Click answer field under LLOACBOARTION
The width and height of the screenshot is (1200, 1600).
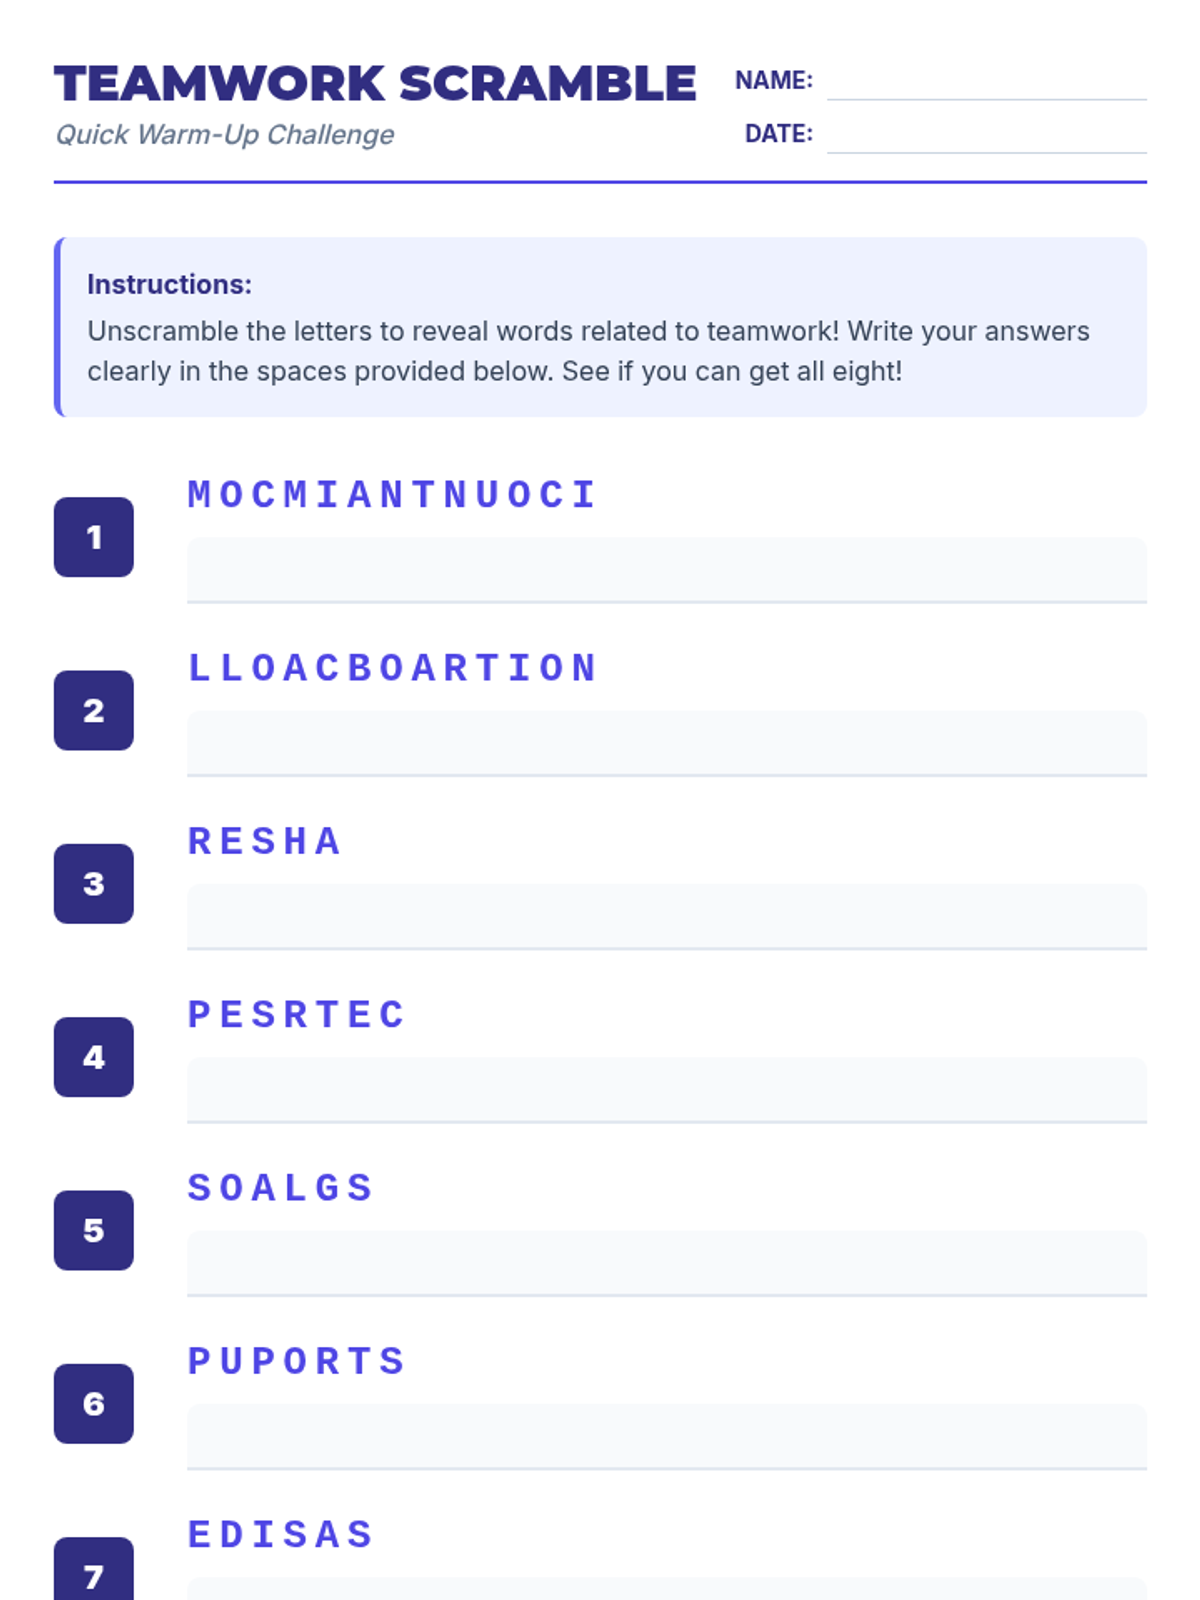click(667, 743)
